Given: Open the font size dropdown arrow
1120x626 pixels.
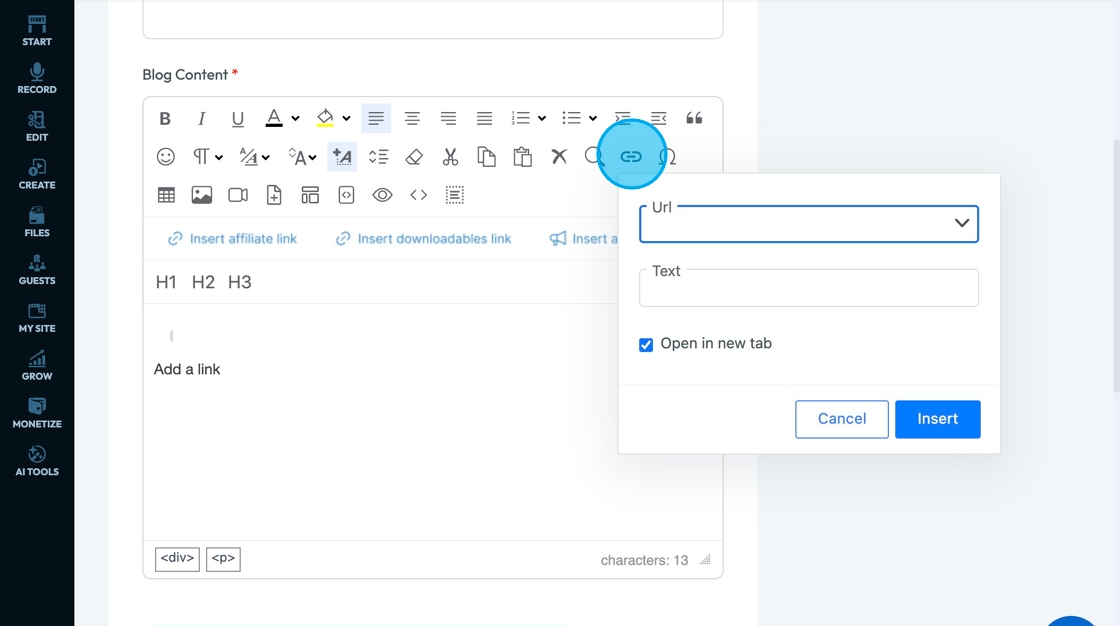Looking at the screenshot, I should pyautogui.click(x=313, y=157).
